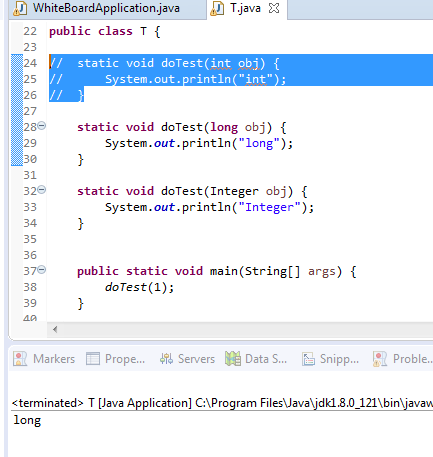The image size is (433, 457).
Task: Open the Snippets view tab
Action: (331, 359)
